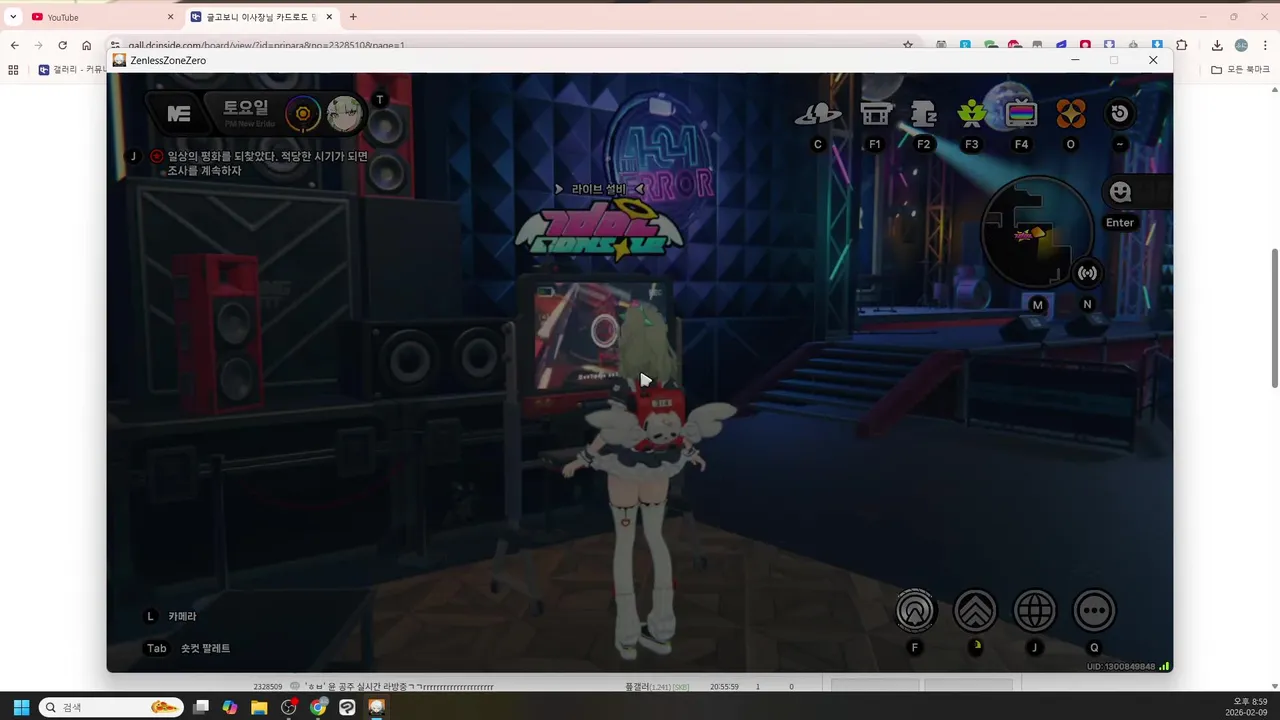
Task: Open File Explorer from the taskbar
Action: pyautogui.click(x=259, y=707)
